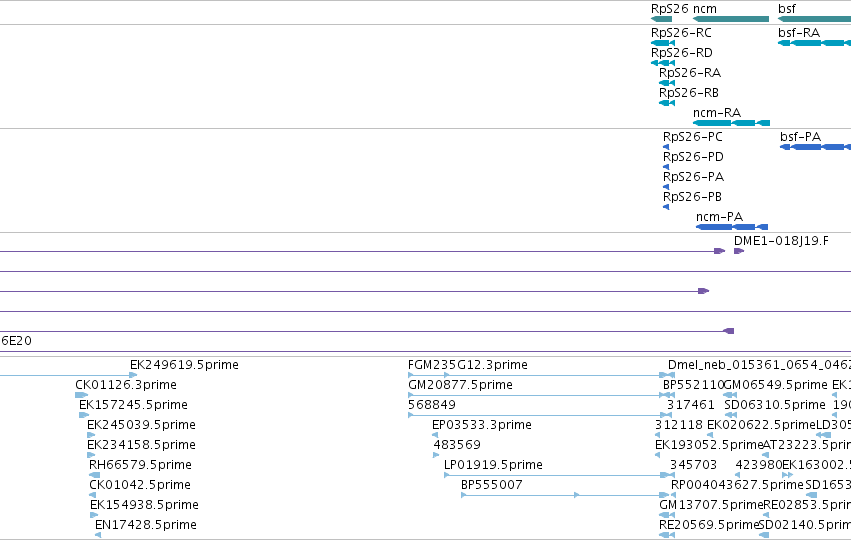
Task: Select transcript RpS26-RD
Action: [x=682, y=53]
